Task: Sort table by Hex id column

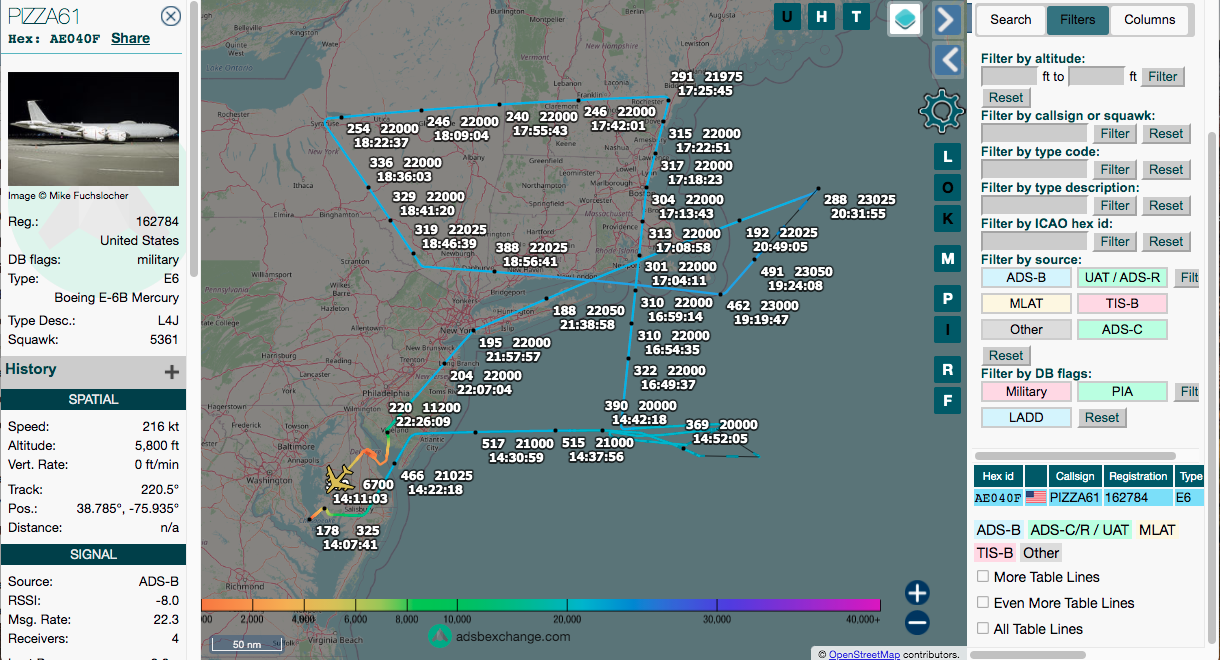Action: coord(999,477)
